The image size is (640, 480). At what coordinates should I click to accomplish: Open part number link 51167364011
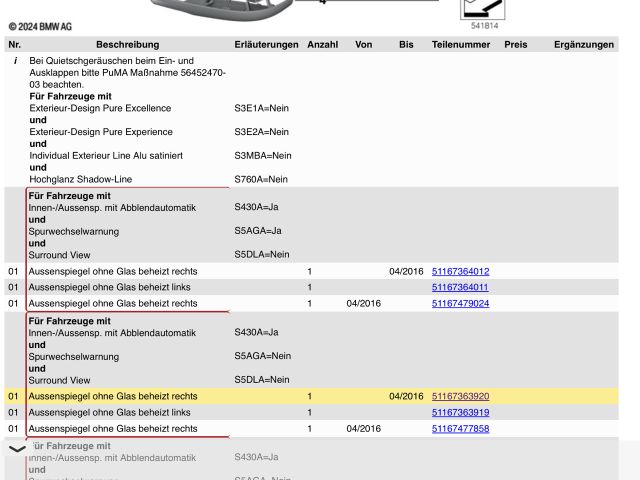tap(460, 287)
